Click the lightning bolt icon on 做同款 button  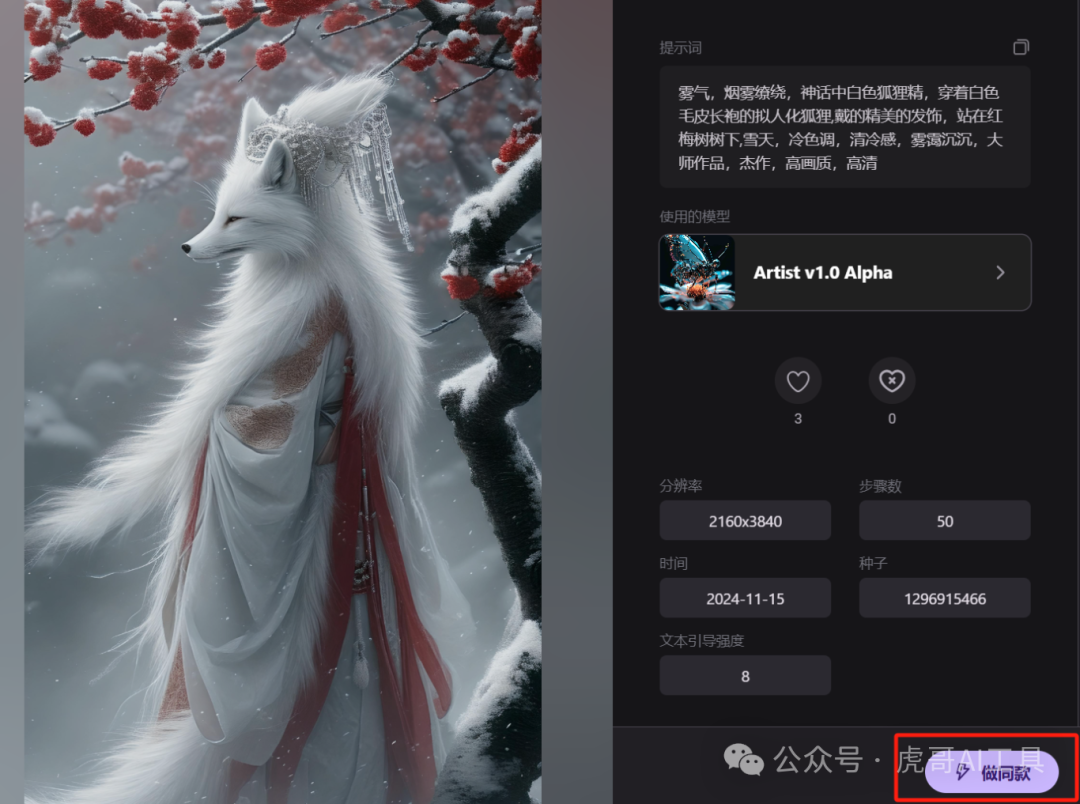(960, 771)
